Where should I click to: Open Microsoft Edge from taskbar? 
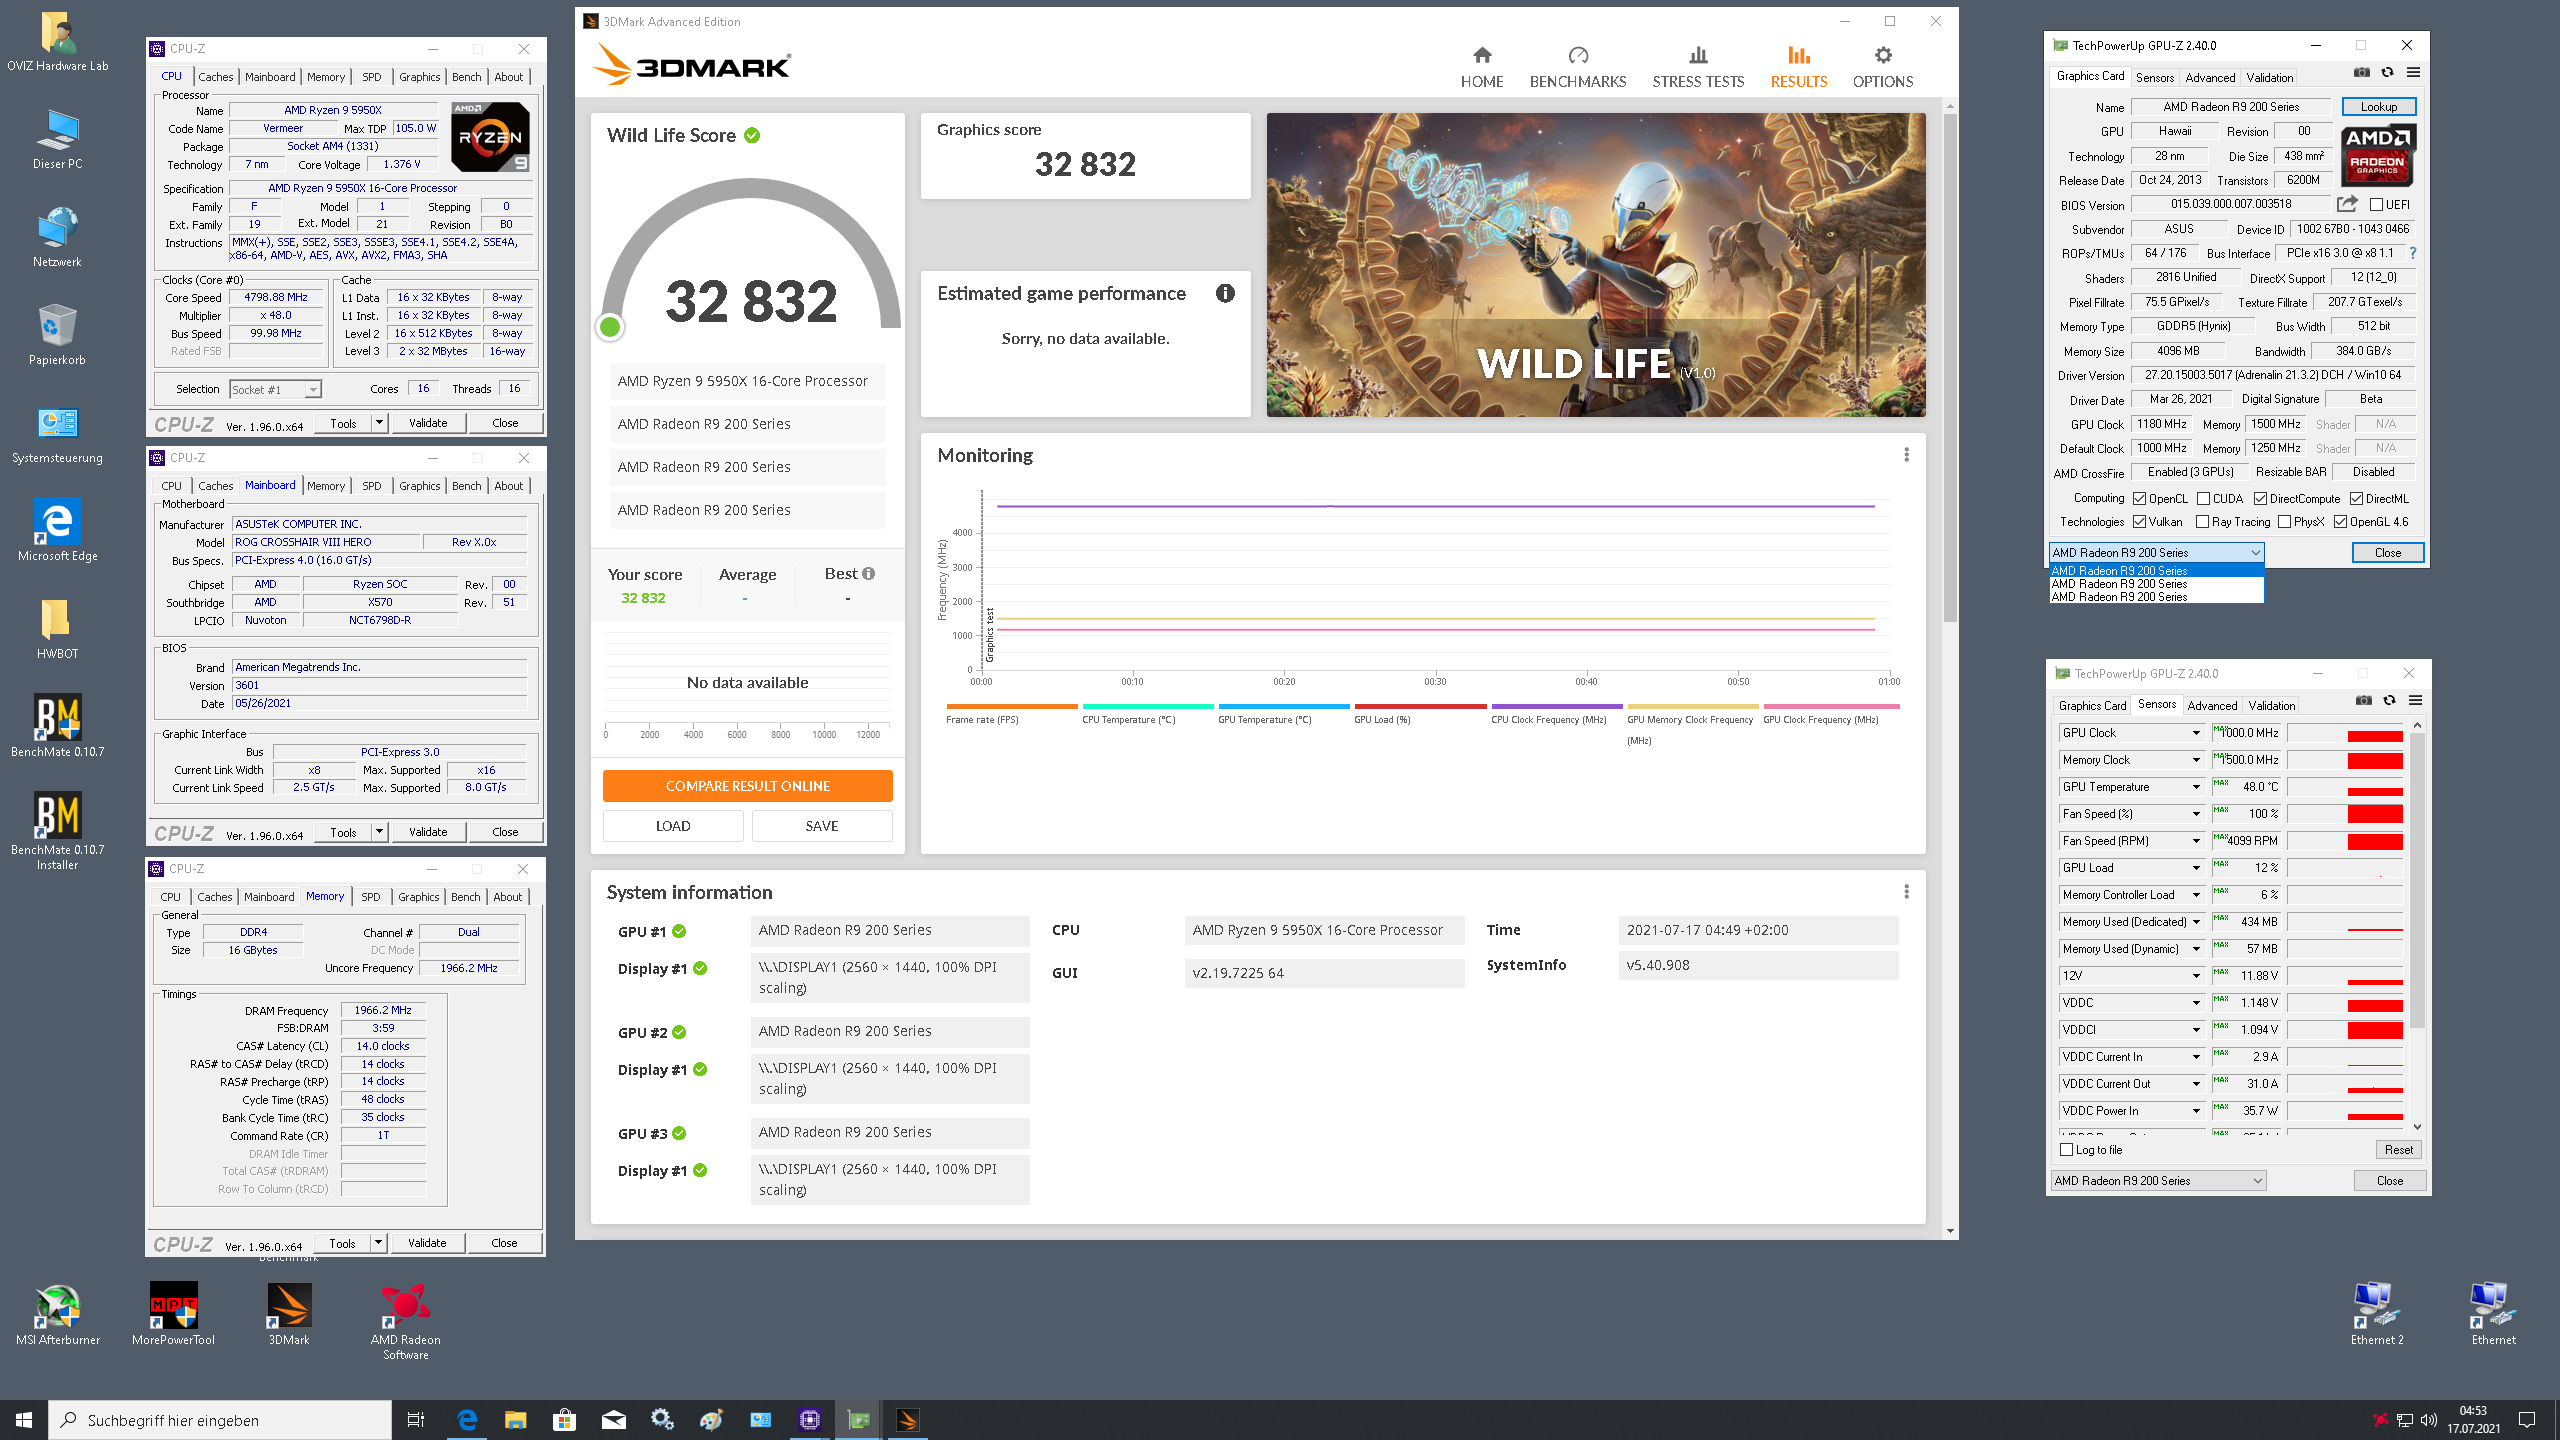pos(467,1420)
